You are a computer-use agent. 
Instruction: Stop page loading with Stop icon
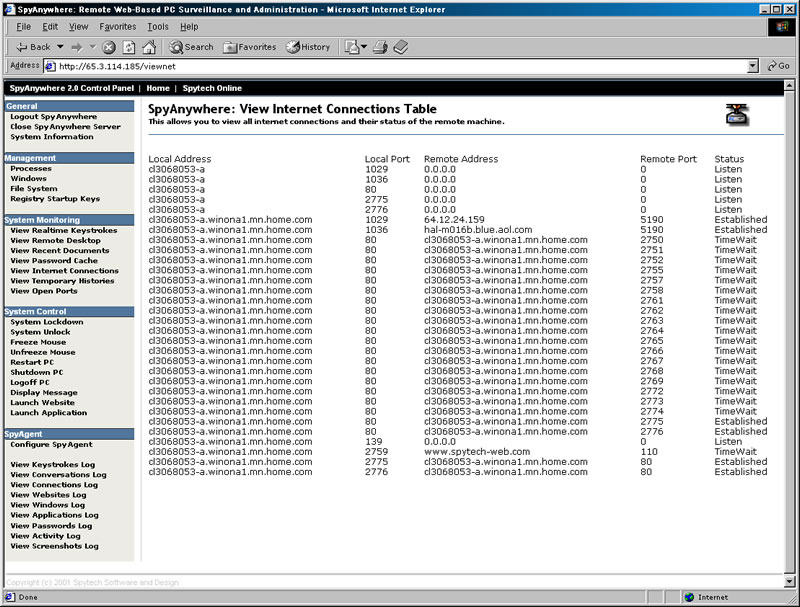pos(109,47)
